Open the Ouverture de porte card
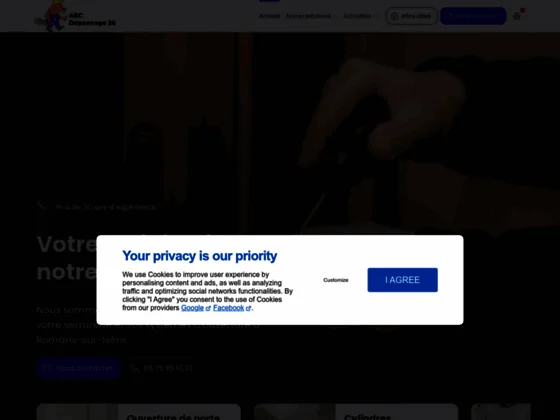This screenshot has height=420, width=560. point(139,412)
